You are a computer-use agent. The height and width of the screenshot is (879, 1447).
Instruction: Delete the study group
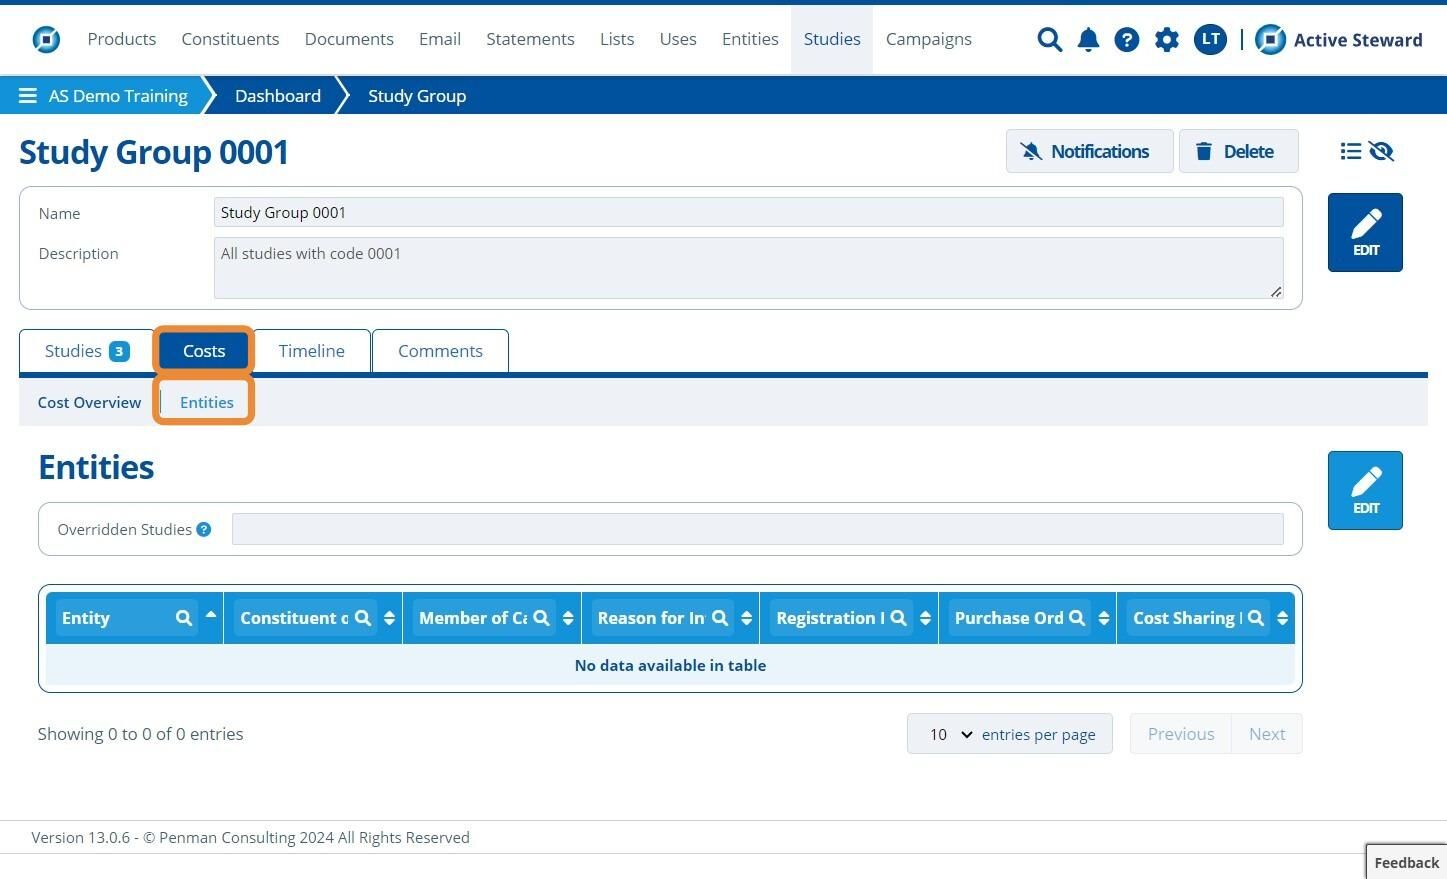pos(1238,151)
